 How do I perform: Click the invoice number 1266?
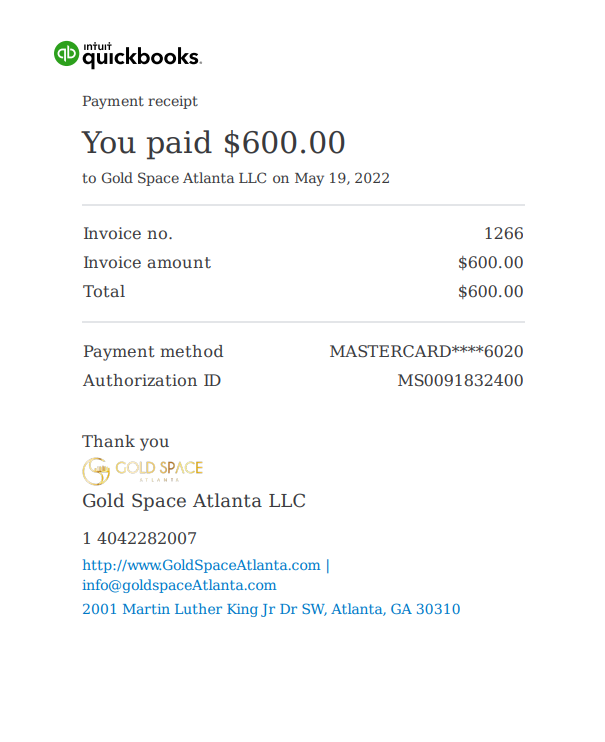pyautogui.click(x=504, y=233)
